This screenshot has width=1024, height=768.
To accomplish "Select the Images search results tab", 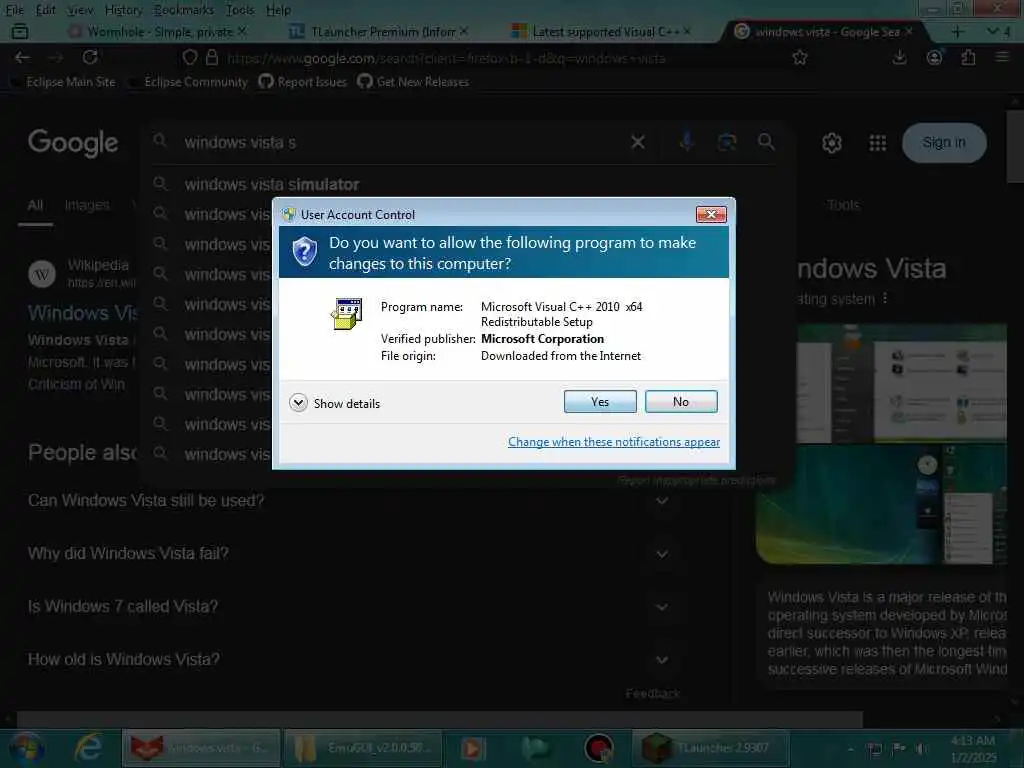I will click(87, 205).
